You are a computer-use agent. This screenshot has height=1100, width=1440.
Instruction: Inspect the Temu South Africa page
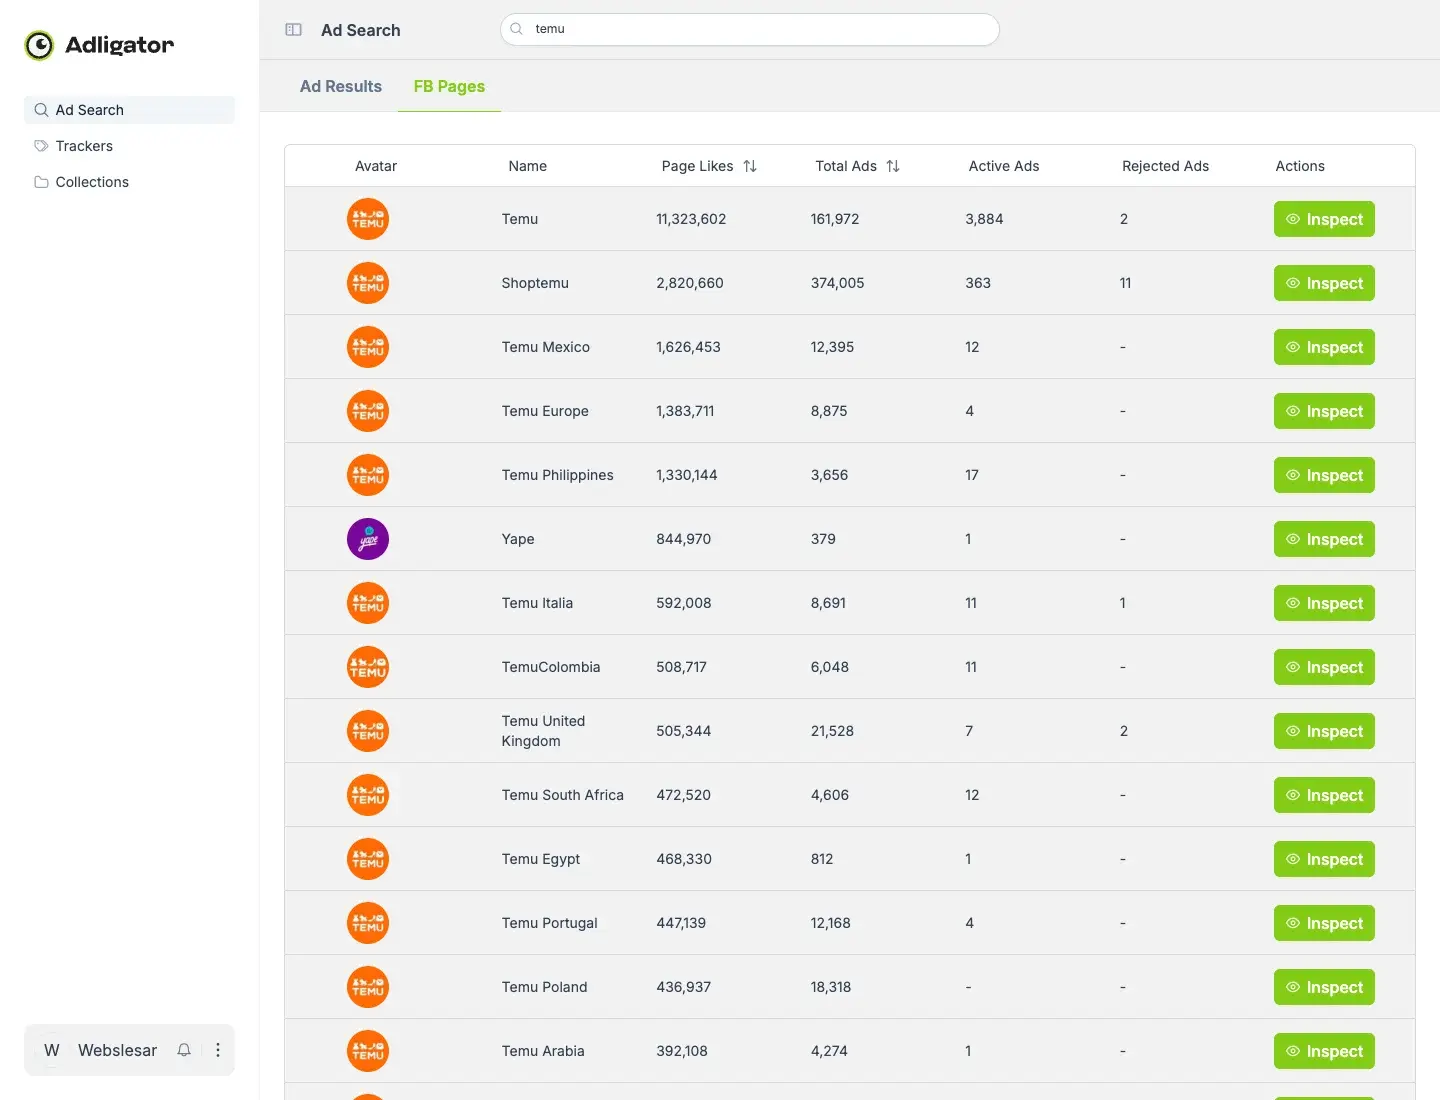1324,795
